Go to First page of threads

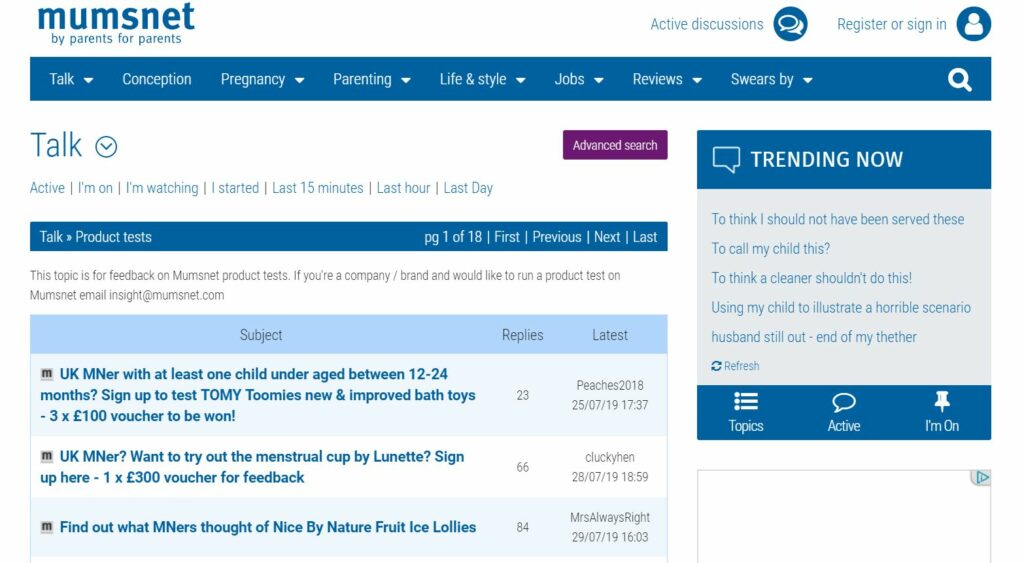[x=507, y=237]
